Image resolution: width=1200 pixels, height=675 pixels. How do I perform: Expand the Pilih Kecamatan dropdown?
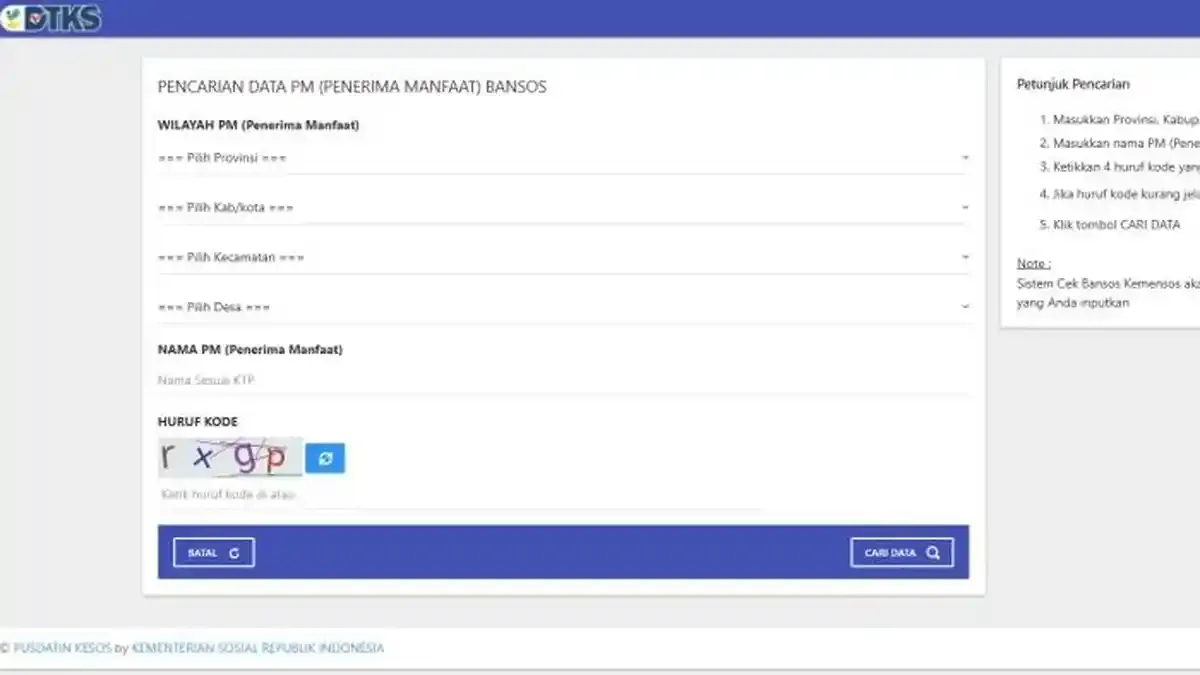click(560, 256)
